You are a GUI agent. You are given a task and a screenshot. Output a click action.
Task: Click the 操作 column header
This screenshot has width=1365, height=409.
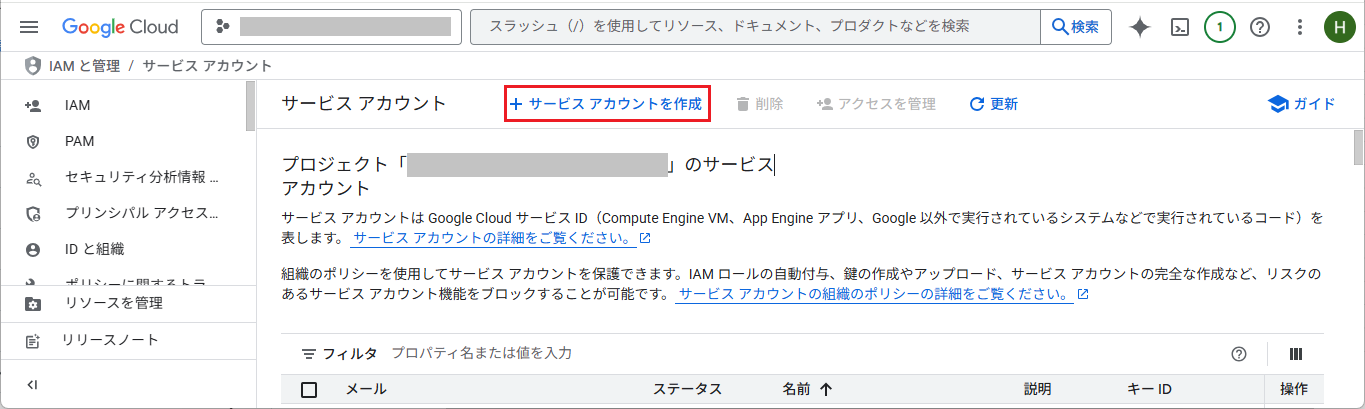(x=1293, y=390)
